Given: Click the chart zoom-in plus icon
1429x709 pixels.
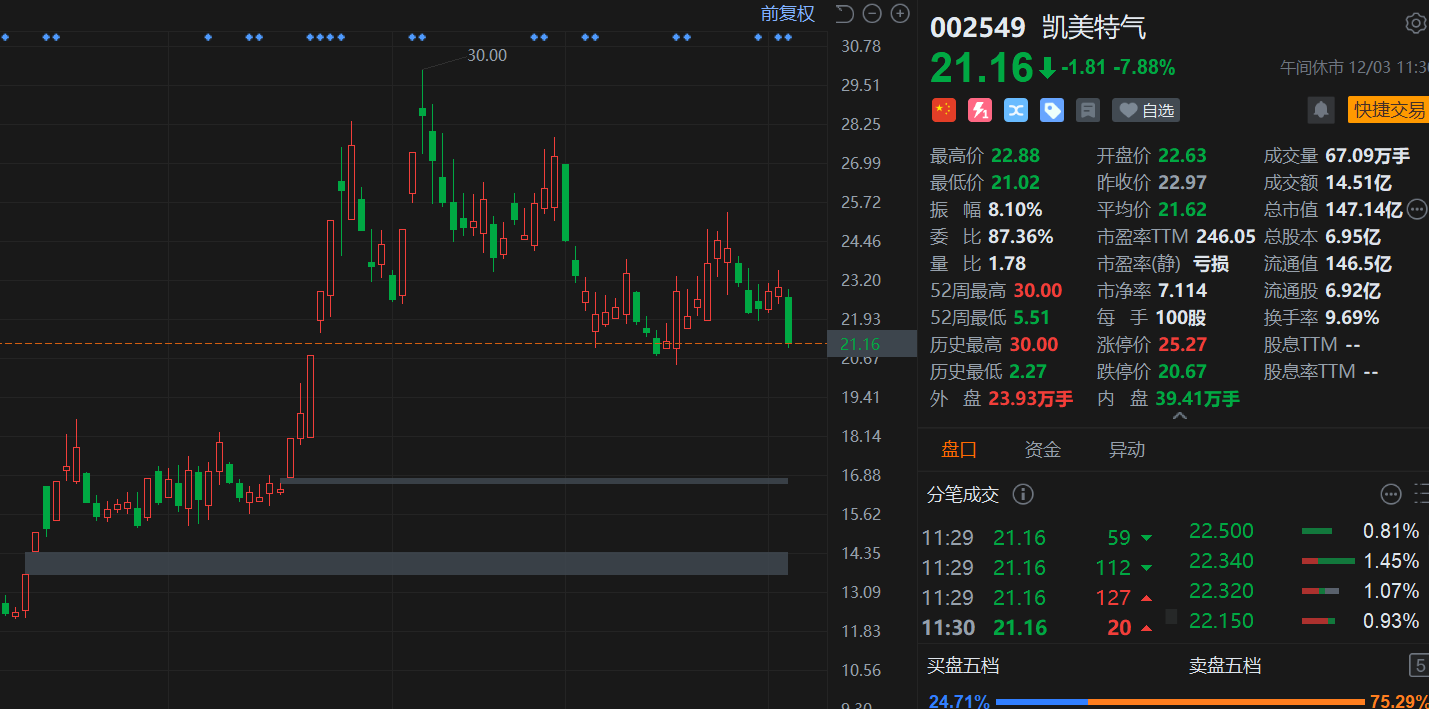Looking at the screenshot, I should [900, 13].
